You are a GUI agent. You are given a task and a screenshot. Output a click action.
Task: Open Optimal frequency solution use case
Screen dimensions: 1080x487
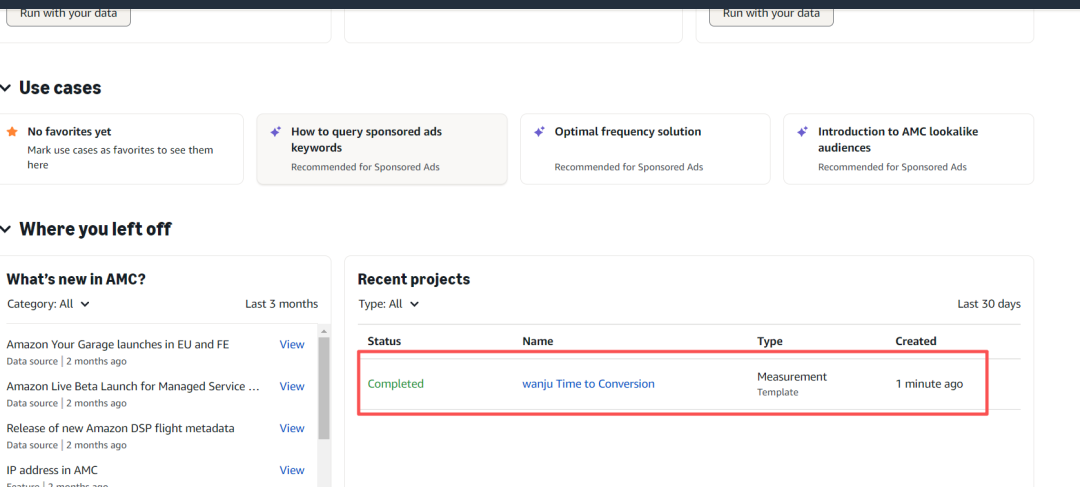[628, 132]
